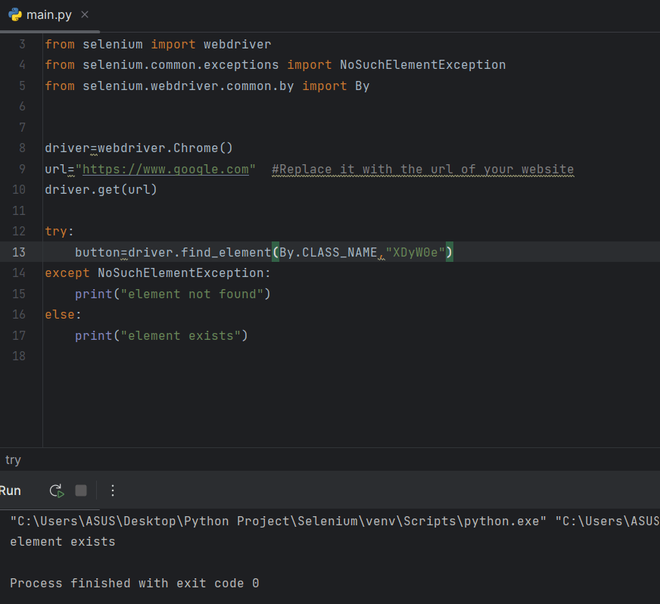Open the Run toolbar more options menu
The width and height of the screenshot is (660, 604).
click(x=113, y=490)
